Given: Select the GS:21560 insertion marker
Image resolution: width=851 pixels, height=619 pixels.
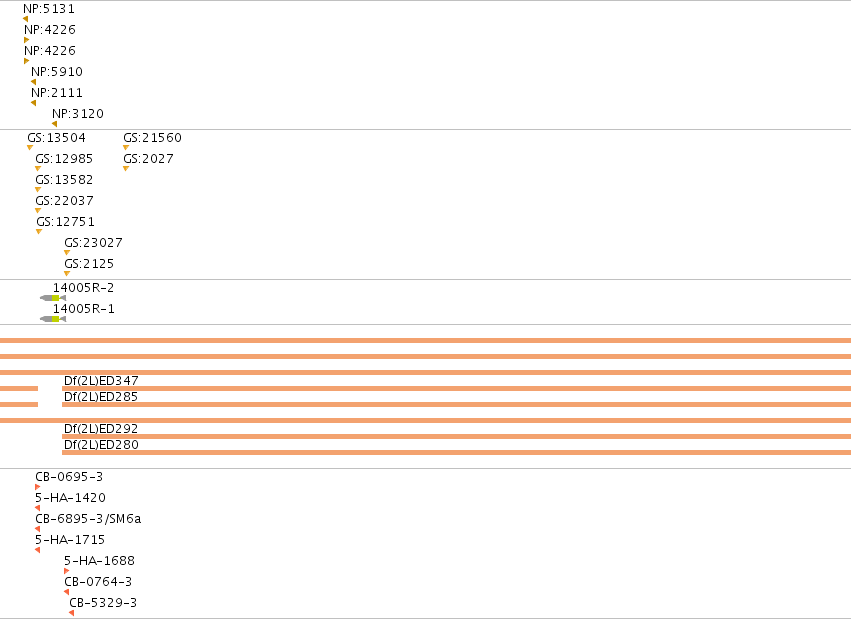Looking at the screenshot, I should pyautogui.click(x=126, y=148).
